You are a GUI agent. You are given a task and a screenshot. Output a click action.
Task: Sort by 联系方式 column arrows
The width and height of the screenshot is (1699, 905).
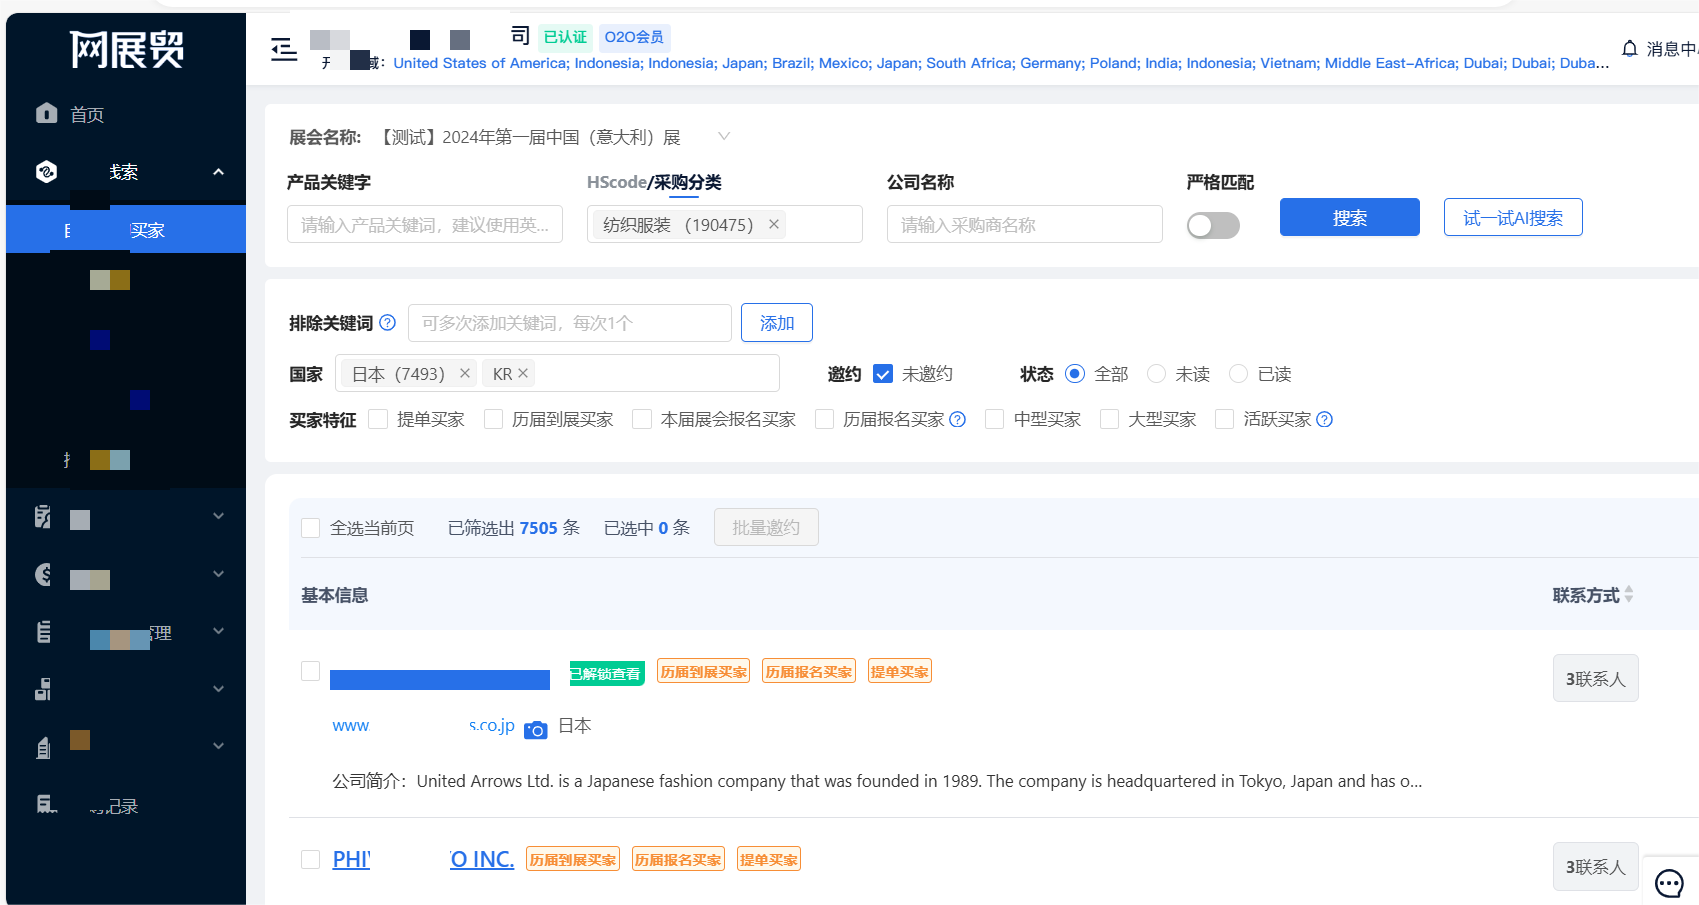(1629, 595)
